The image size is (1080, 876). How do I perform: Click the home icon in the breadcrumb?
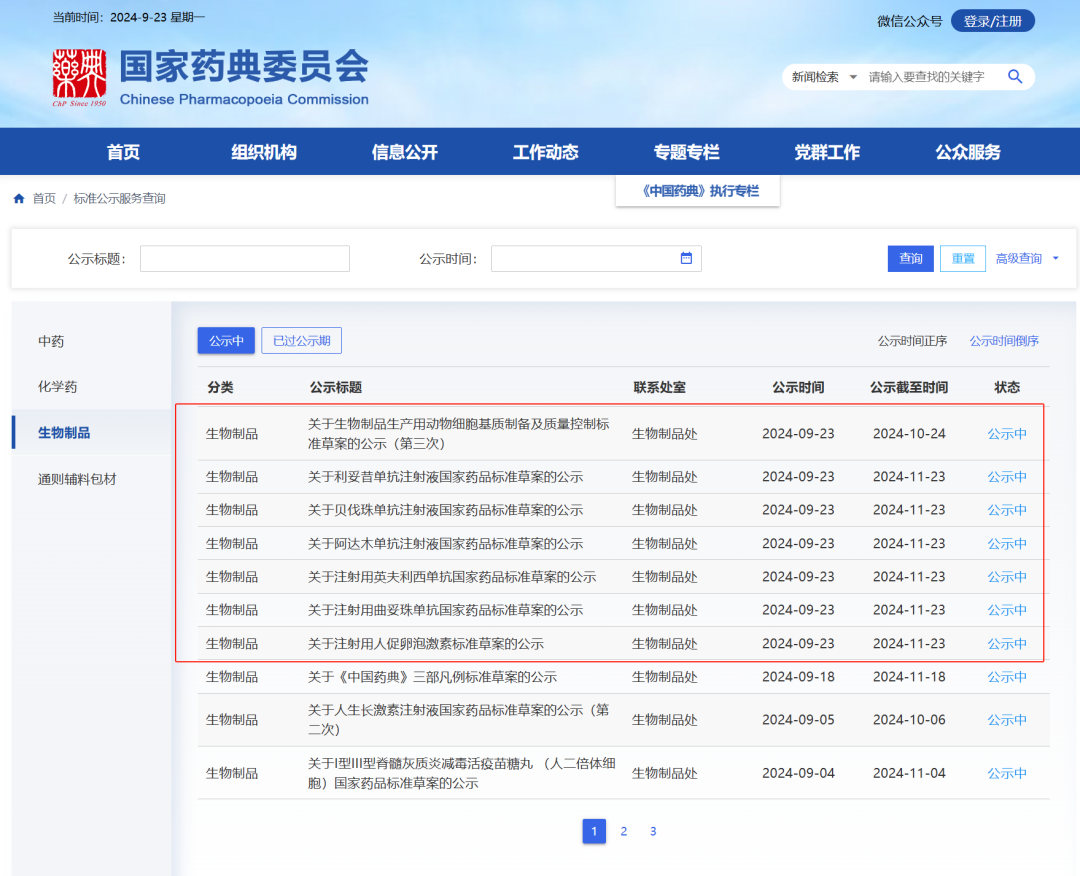pyautogui.click(x=18, y=198)
